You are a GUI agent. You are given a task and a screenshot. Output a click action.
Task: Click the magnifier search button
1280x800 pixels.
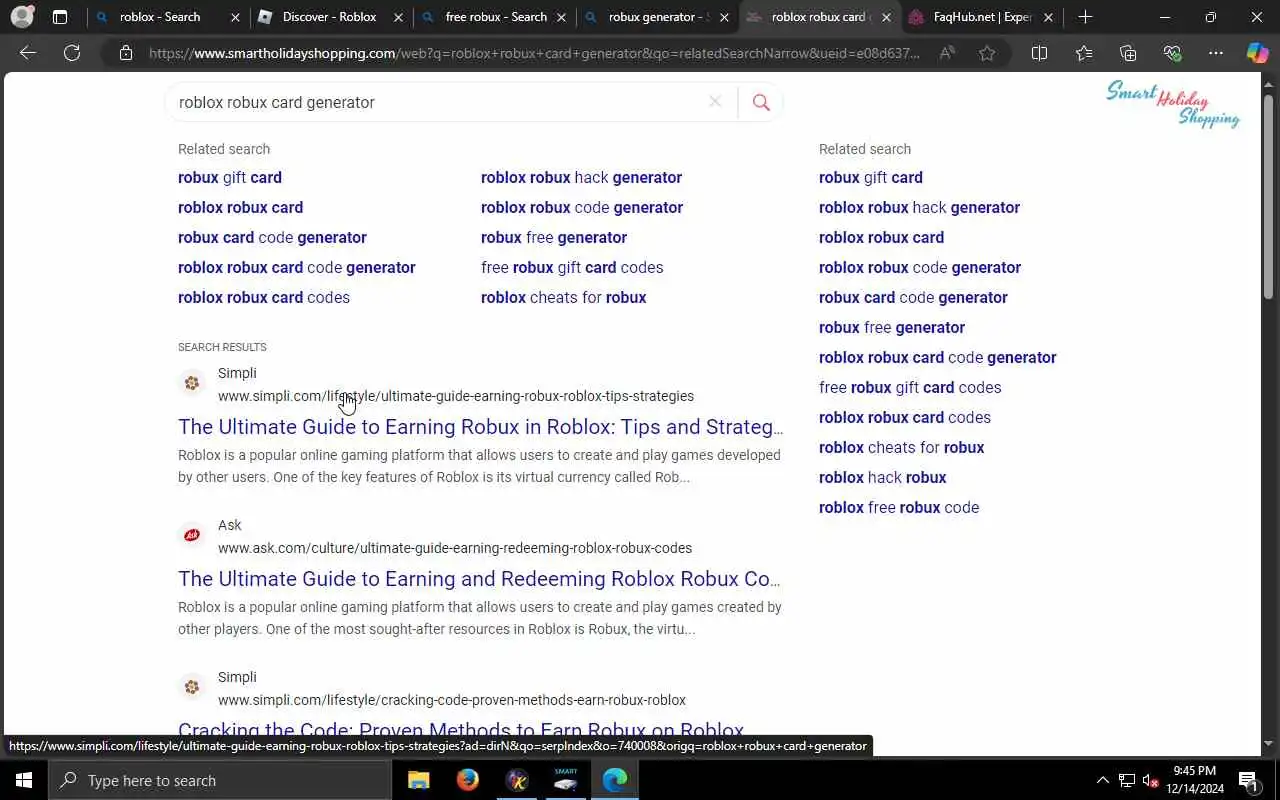[x=761, y=102]
